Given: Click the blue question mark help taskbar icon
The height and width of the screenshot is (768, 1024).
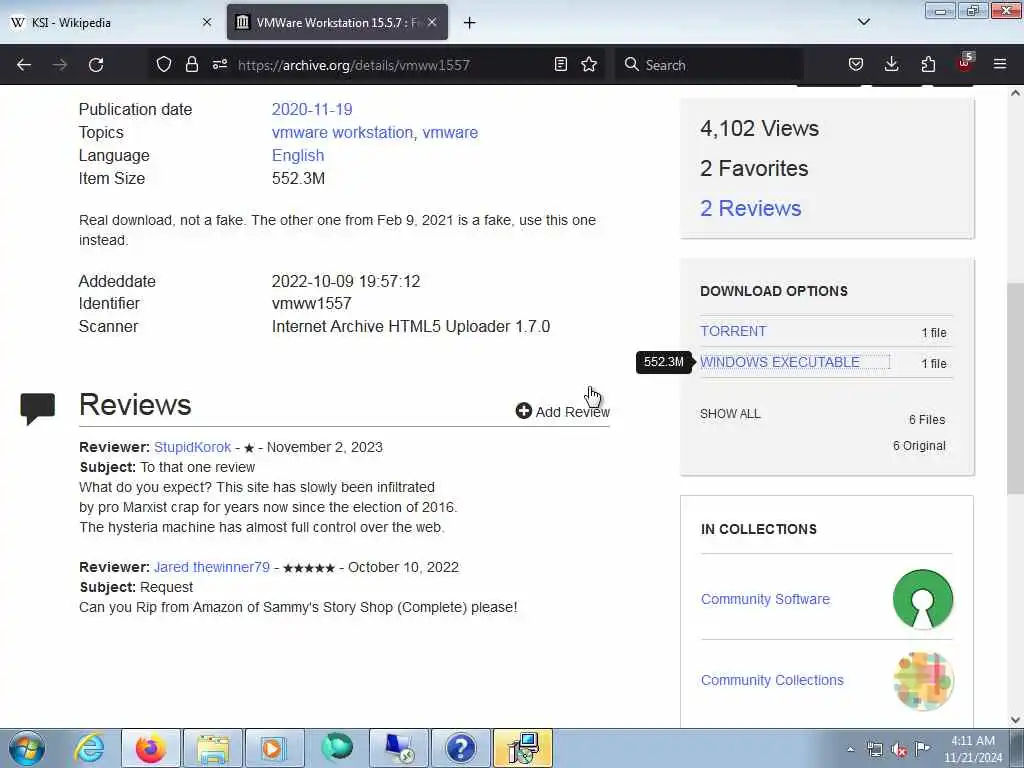Looking at the screenshot, I should pyautogui.click(x=460, y=748).
